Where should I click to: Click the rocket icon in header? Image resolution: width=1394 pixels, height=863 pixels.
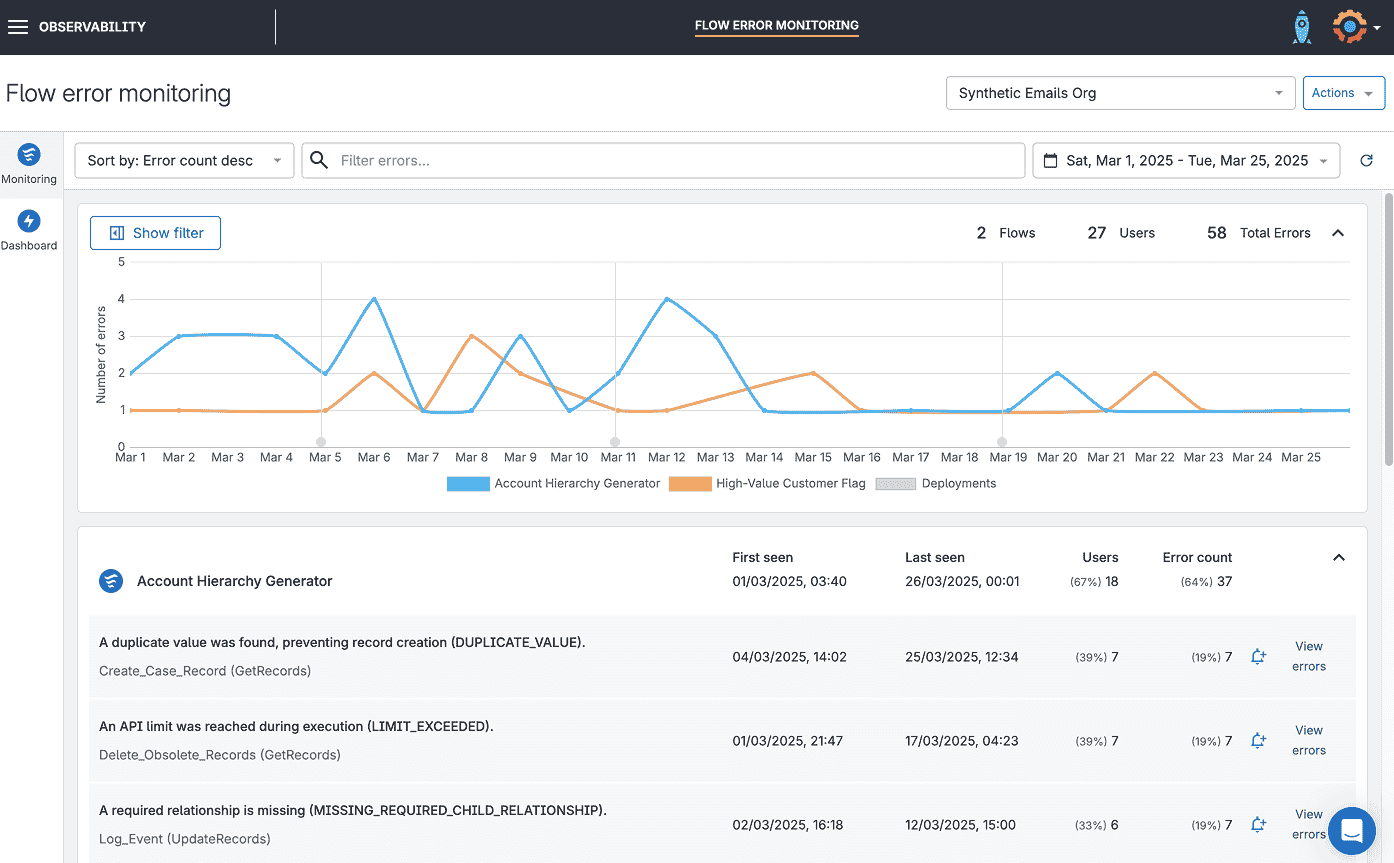pos(1301,27)
